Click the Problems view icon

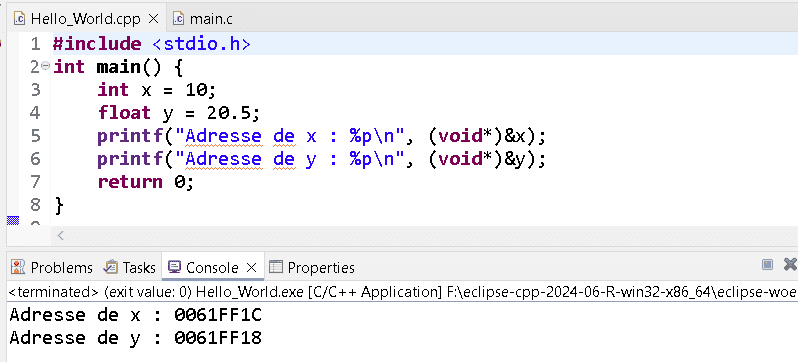(18, 267)
